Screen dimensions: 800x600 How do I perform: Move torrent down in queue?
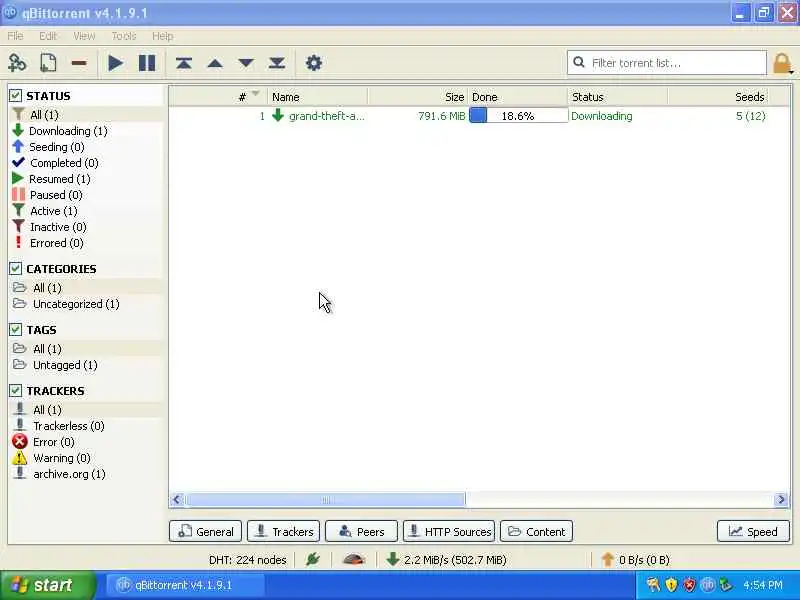(246, 63)
